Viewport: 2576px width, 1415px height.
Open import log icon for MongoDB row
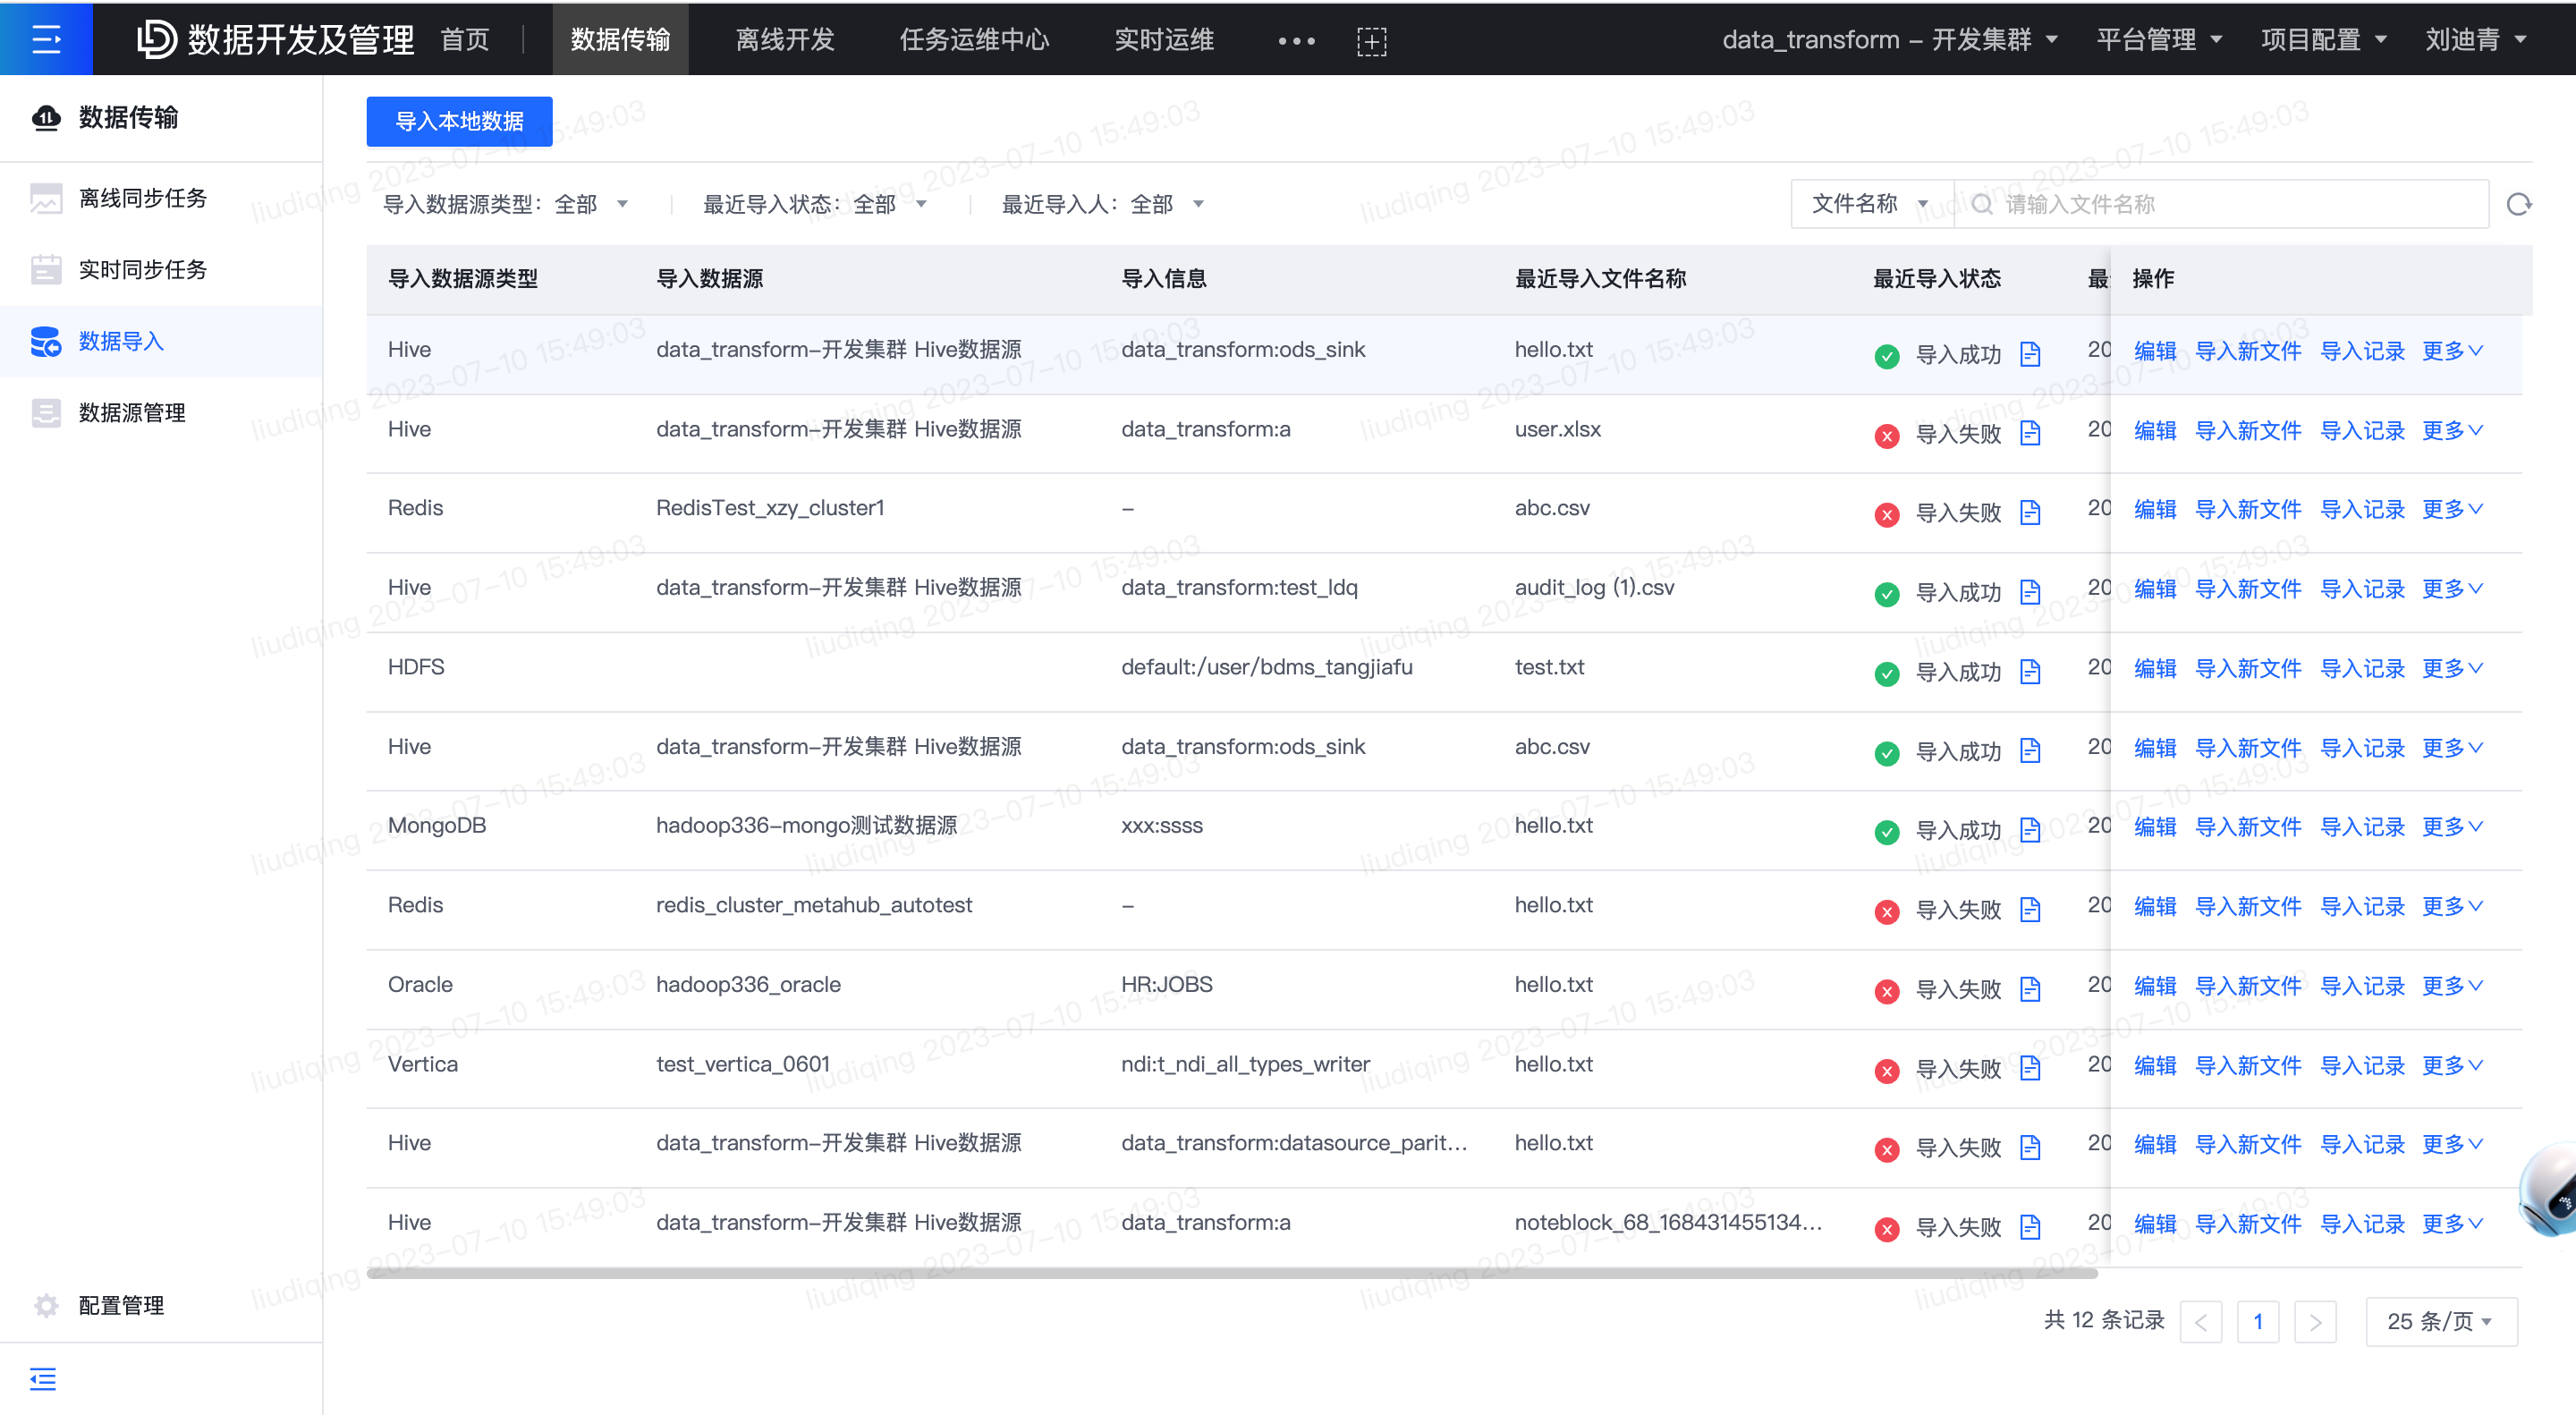pos(2029,830)
